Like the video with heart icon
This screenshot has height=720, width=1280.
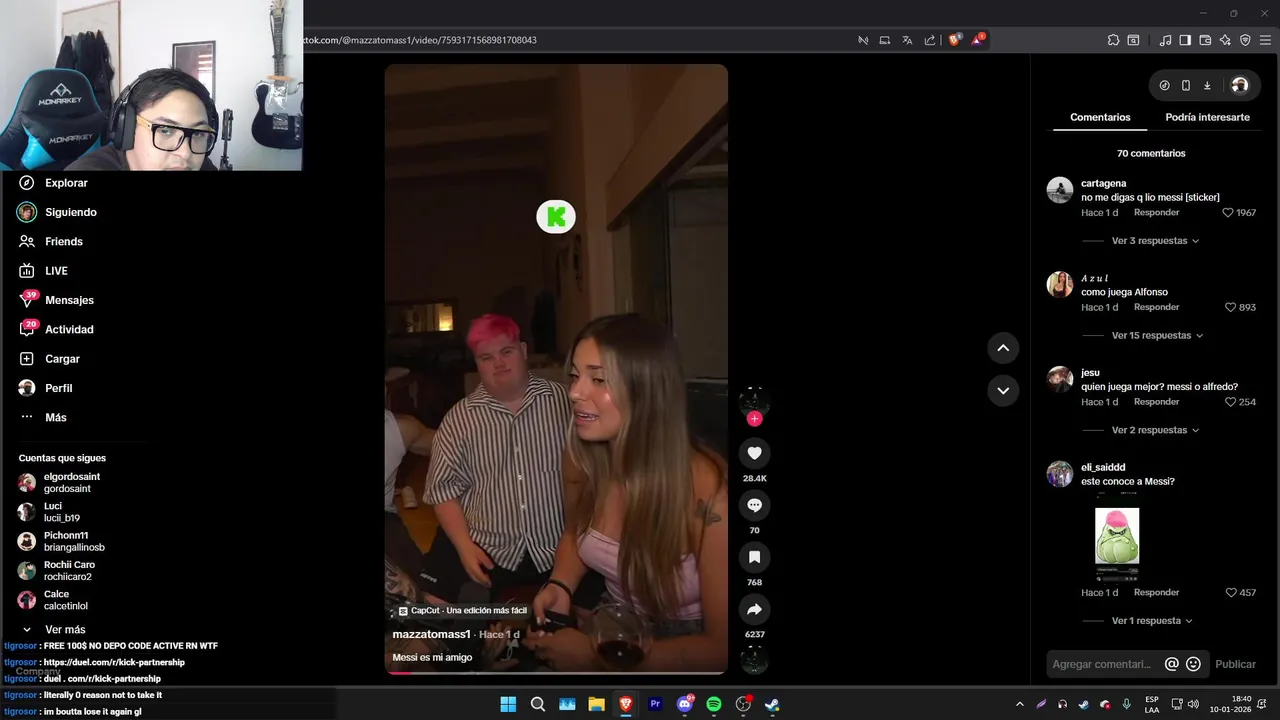click(x=754, y=453)
